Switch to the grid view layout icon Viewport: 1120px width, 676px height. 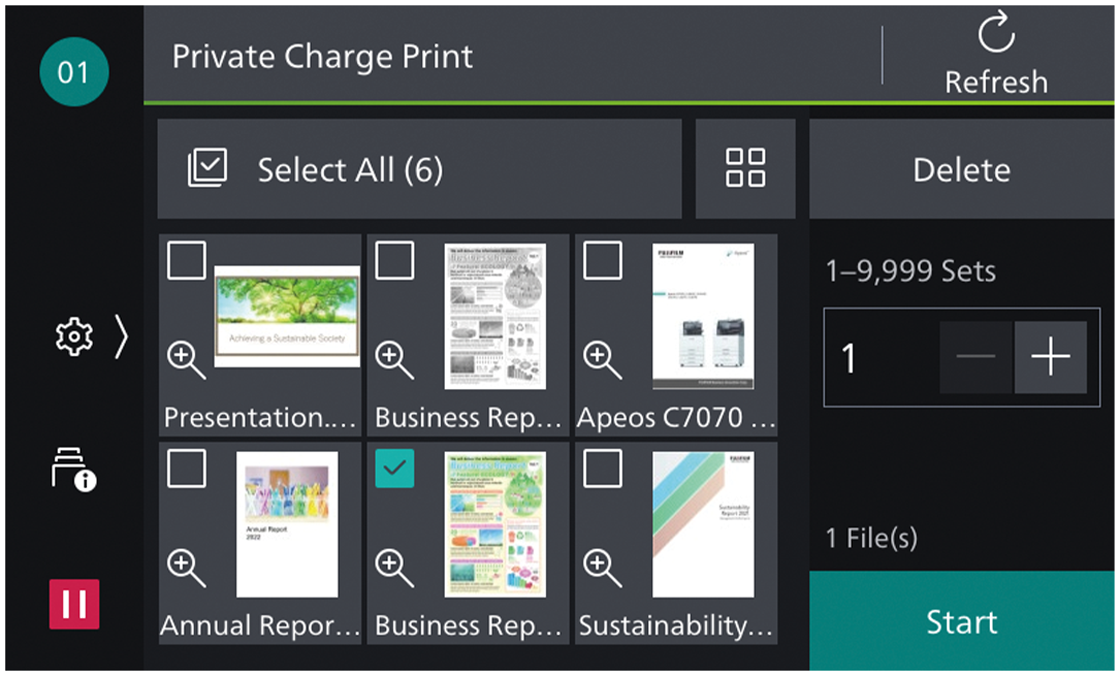(745, 169)
